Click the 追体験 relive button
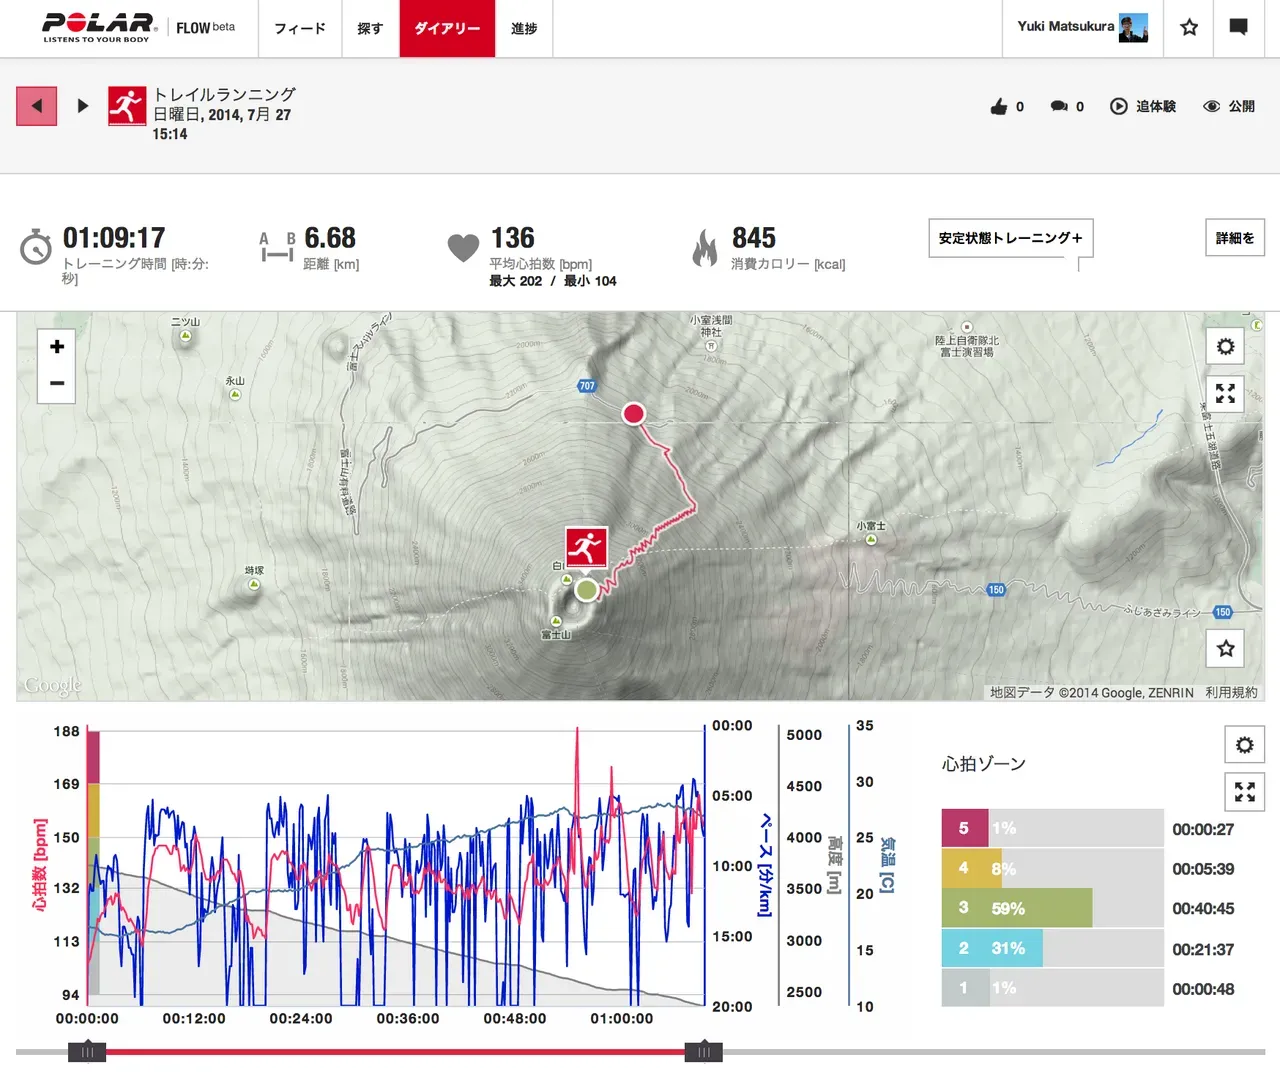Screen dimensions: 1280x1074 coord(1143,107)
